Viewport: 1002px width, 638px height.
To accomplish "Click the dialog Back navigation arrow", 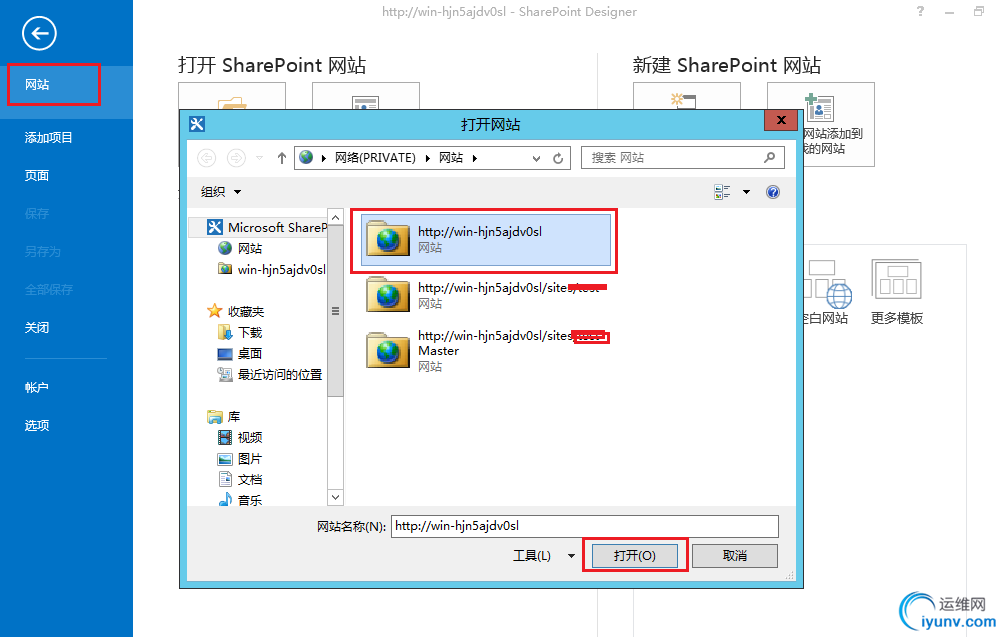I will click(206, 158).
